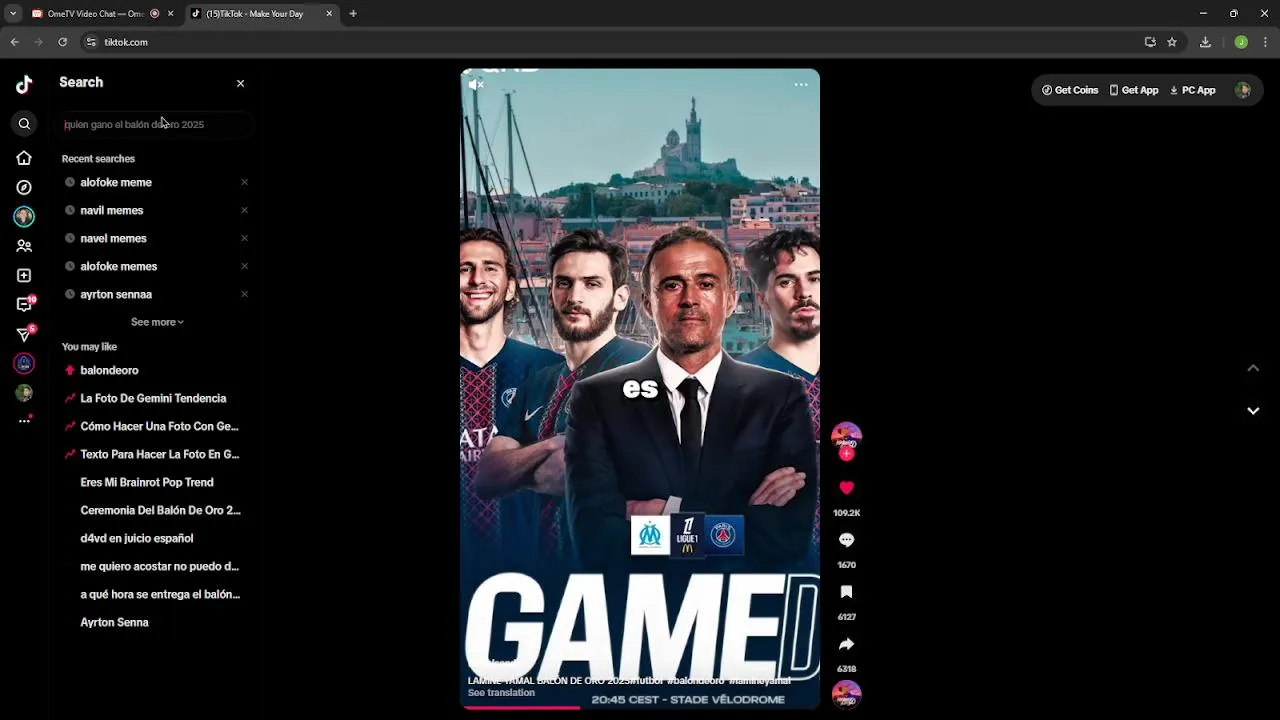Open suggested search 'balondeoro'
The width and height of the screenshot is (1280, 720).
tap(109, 370)
